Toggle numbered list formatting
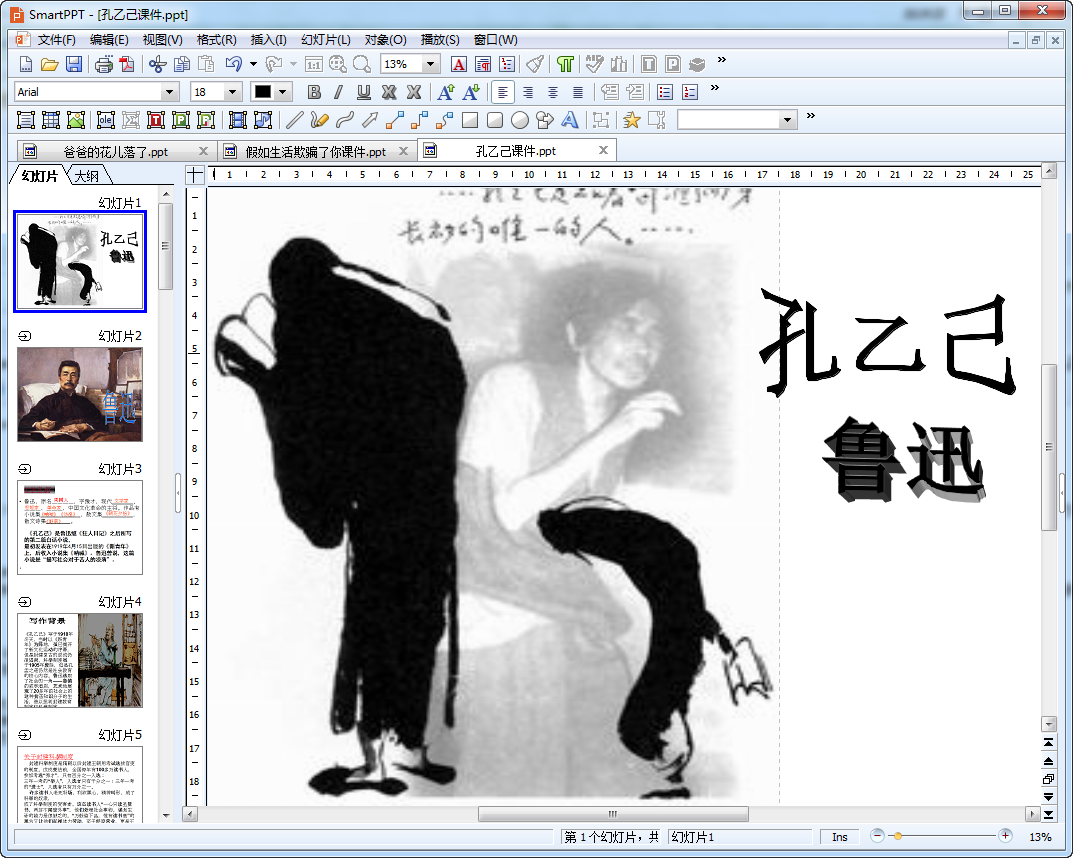This screenshot has height=858, width=1073. tap(690, 92)
